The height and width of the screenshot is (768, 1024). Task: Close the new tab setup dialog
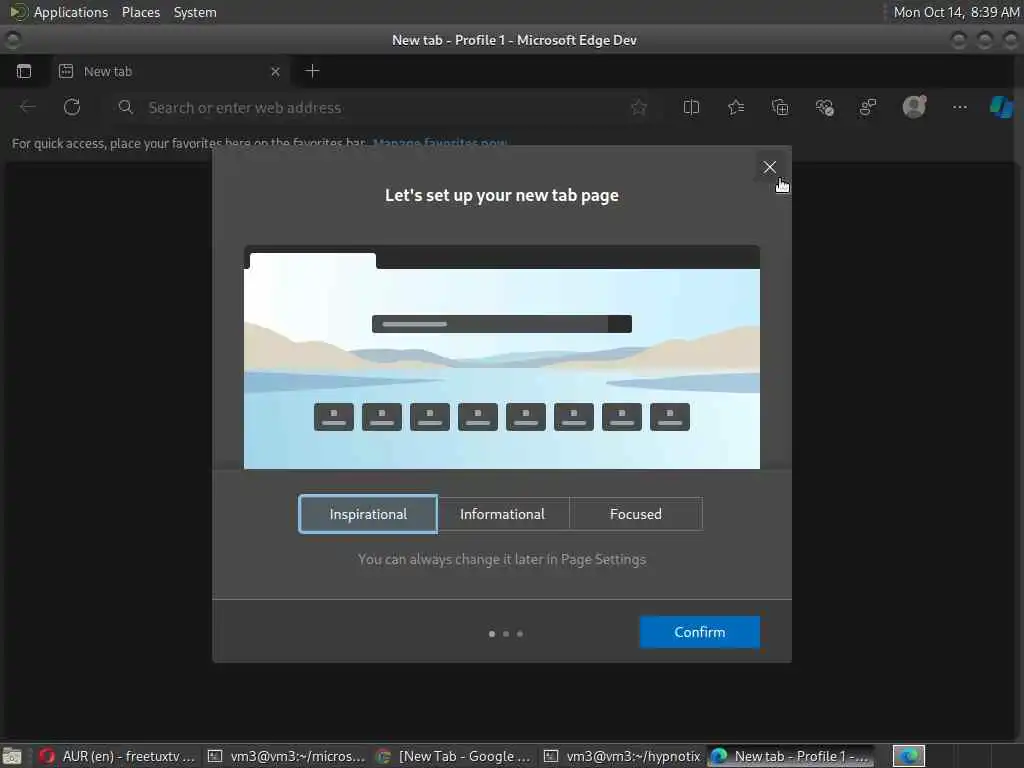tap(769, 167)
